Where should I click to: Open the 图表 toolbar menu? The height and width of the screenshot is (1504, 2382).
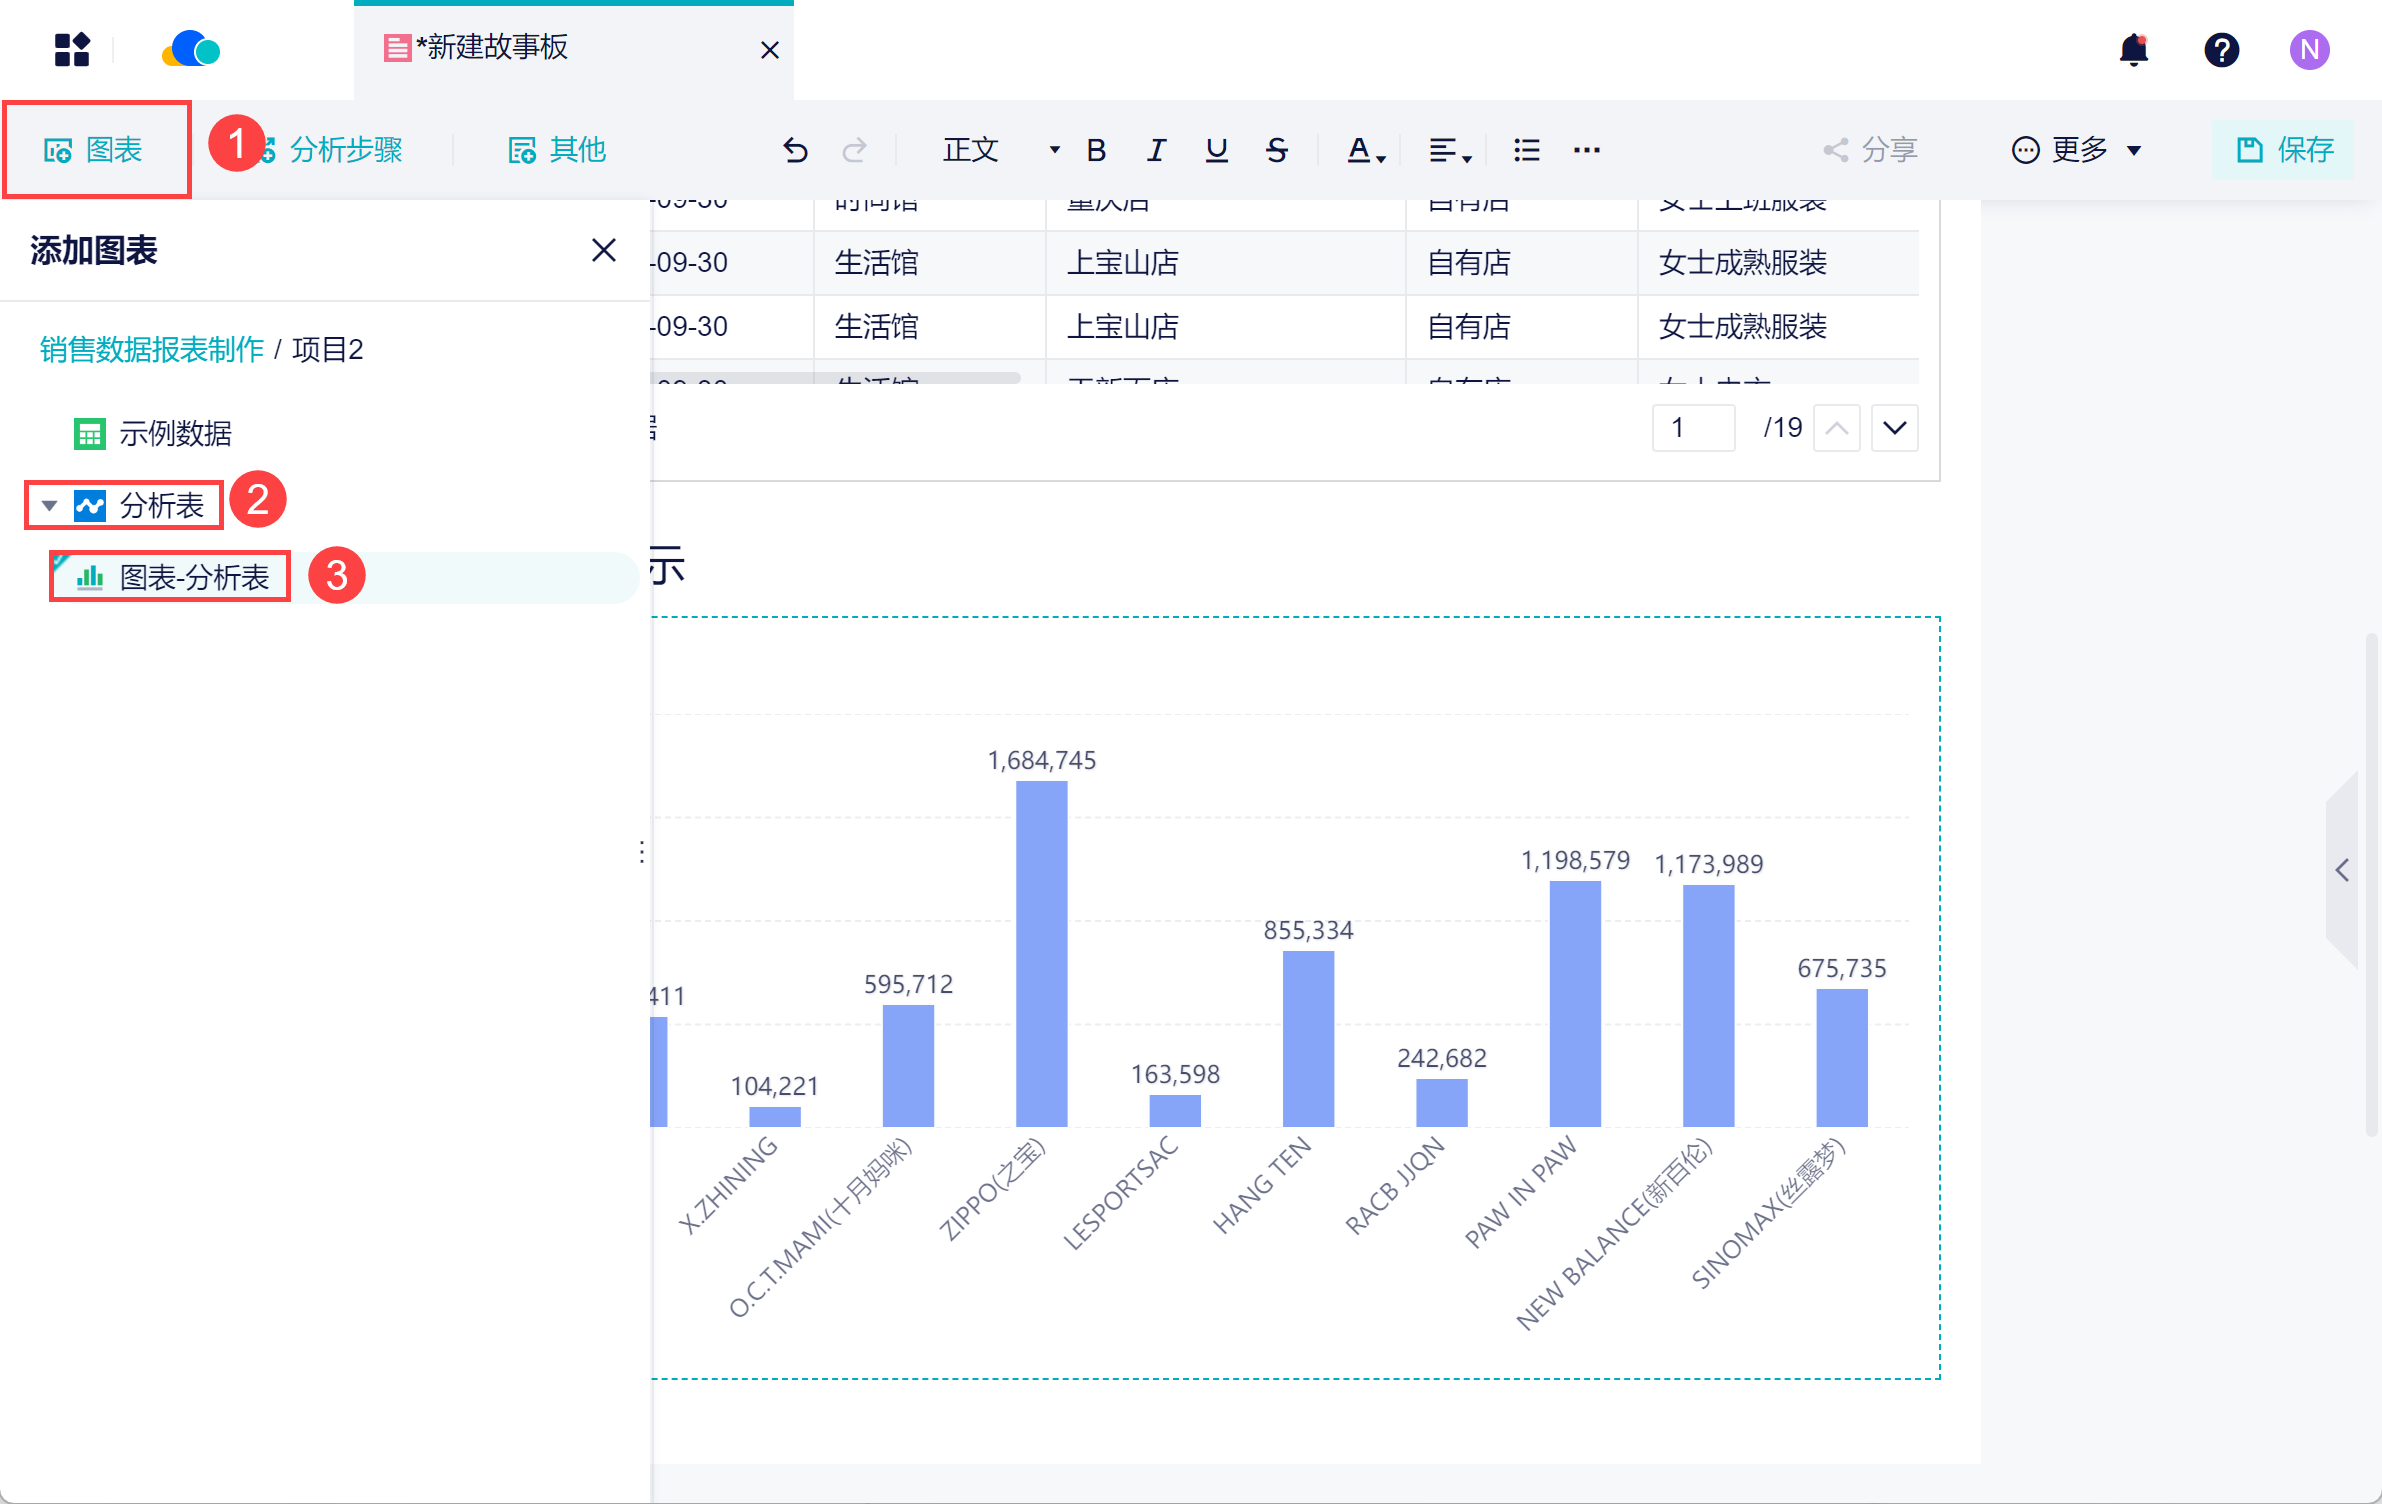pyautogui.click(x=94, y=150)
